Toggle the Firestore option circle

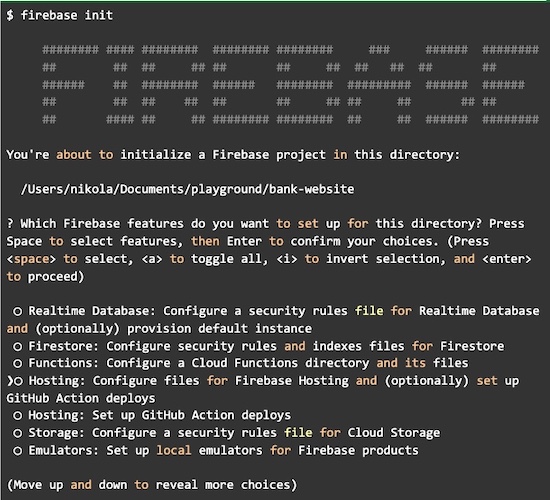point(18,347)
